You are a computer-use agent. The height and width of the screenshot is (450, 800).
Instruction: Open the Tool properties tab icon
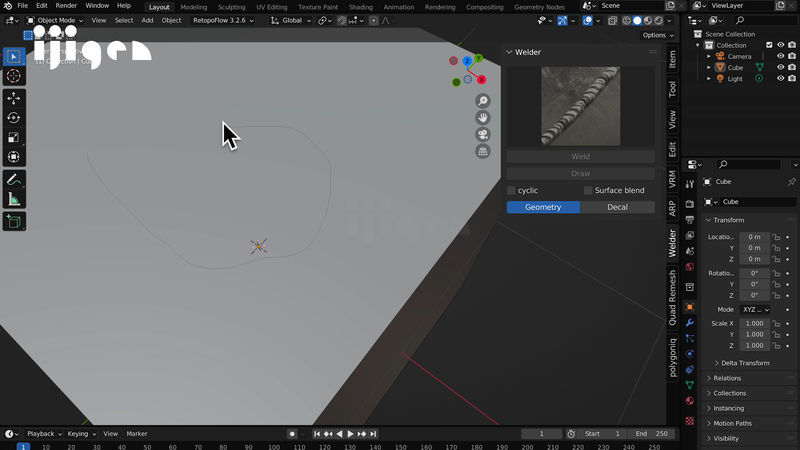pos(690,184)
